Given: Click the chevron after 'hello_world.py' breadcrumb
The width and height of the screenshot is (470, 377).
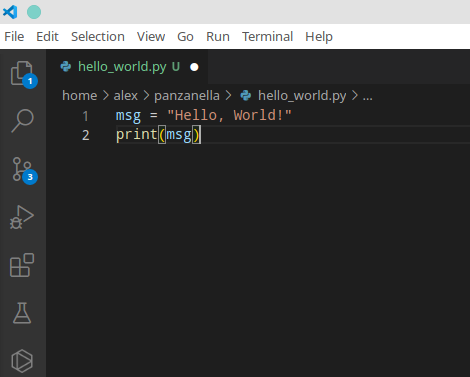Looking at the screenshot, I should (355, 96).
